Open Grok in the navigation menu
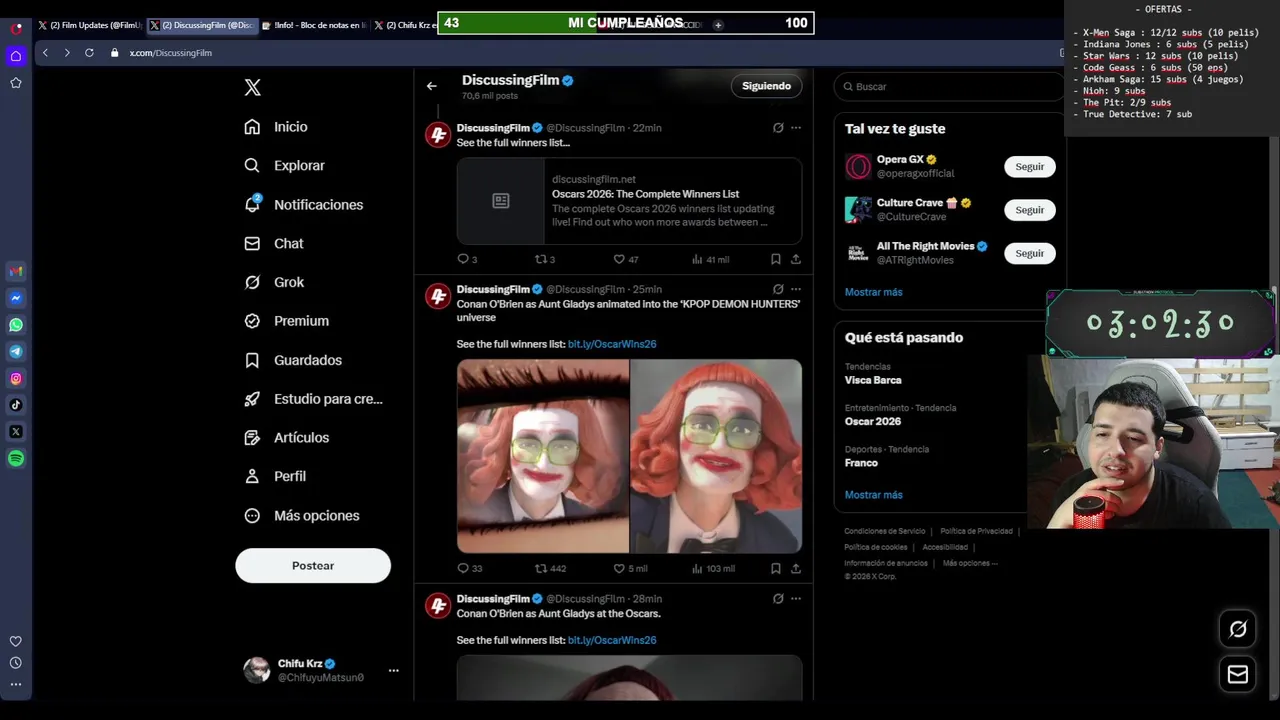The height and width of the screenshot is (720, 1280). [x=275, y=282]
